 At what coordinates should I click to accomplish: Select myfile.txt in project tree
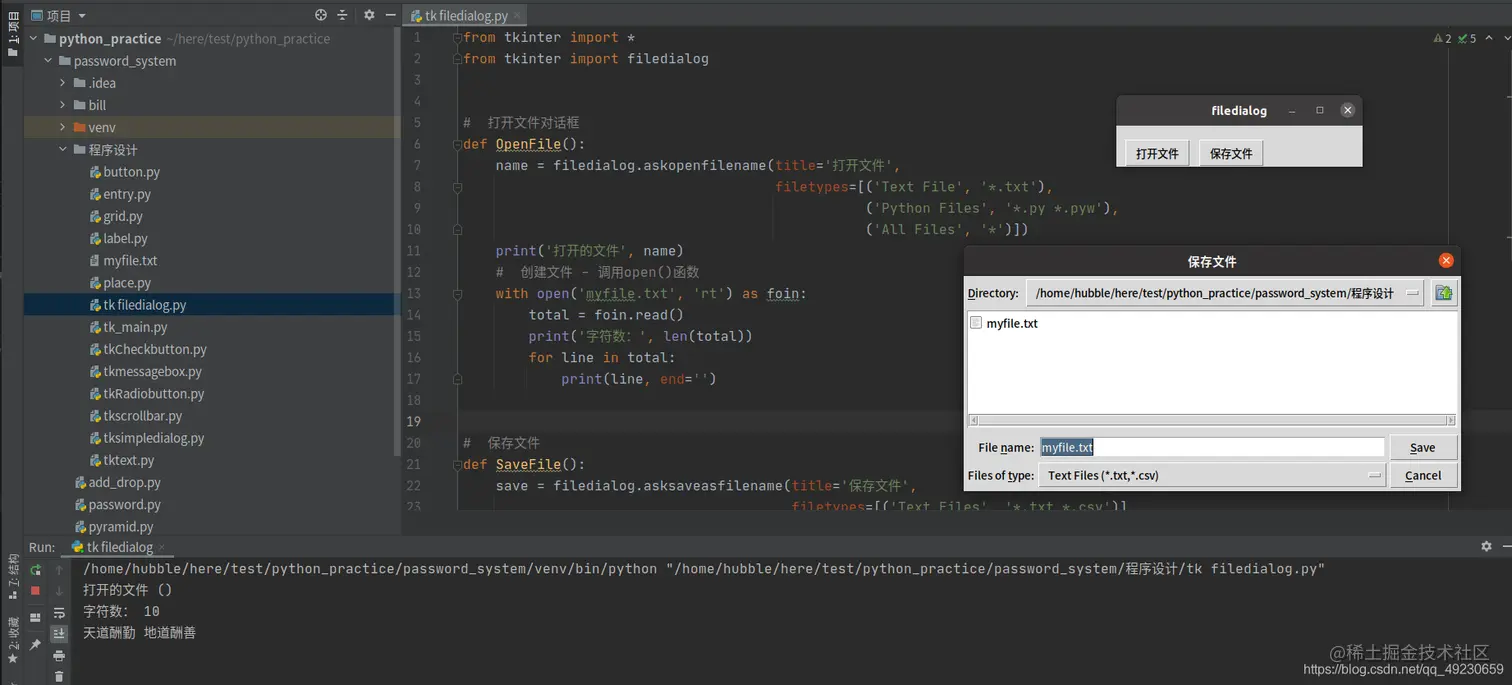[130, 260]
